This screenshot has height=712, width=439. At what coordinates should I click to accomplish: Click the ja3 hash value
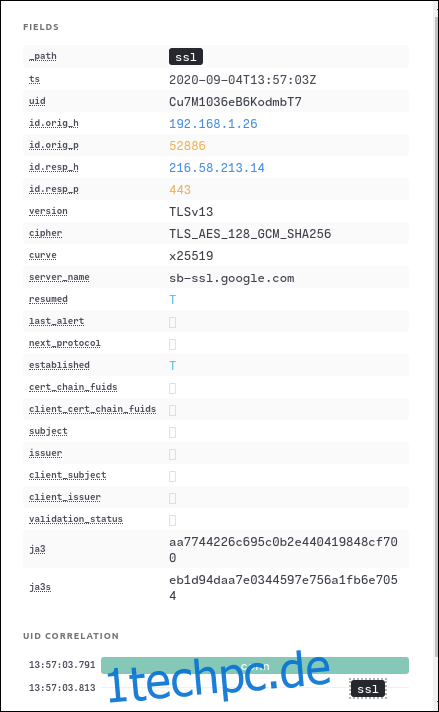point(283,549)
